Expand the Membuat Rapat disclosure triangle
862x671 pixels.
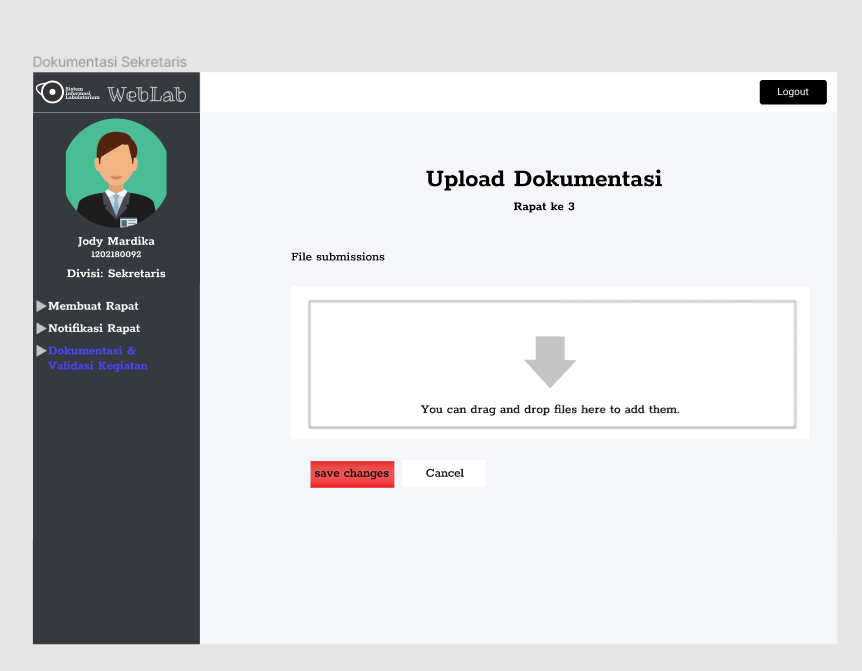coord(40,306)
